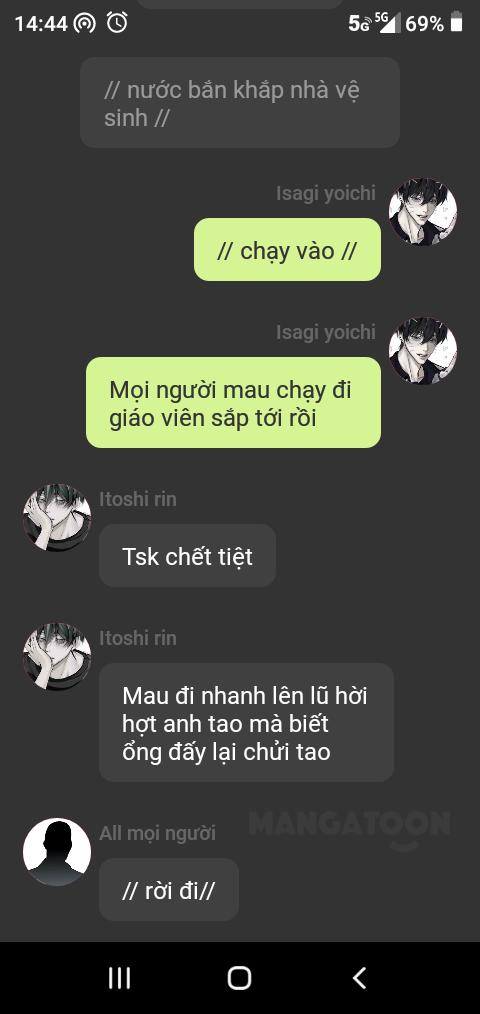Tap the "Mau đi nhanh lên lũ hời hợt" bubble

coord(246,722)
